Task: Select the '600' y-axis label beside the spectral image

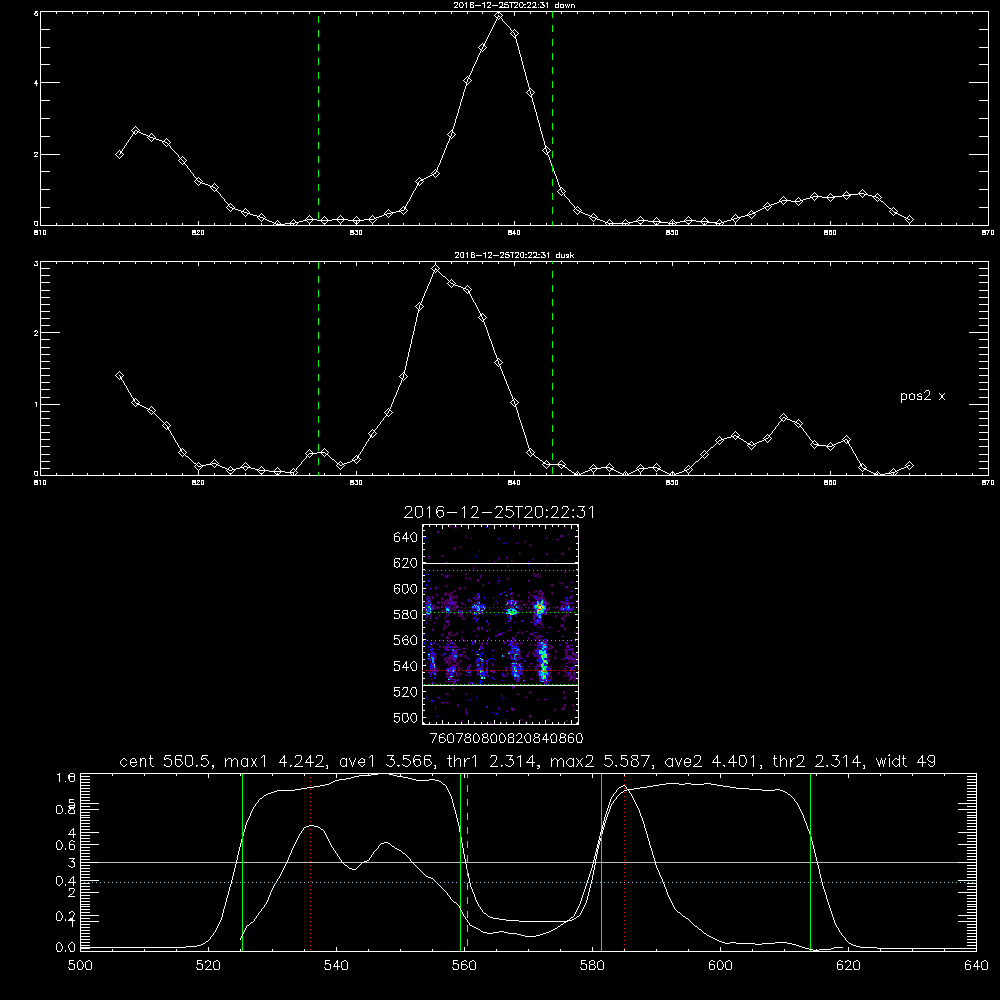Action: 406,589
